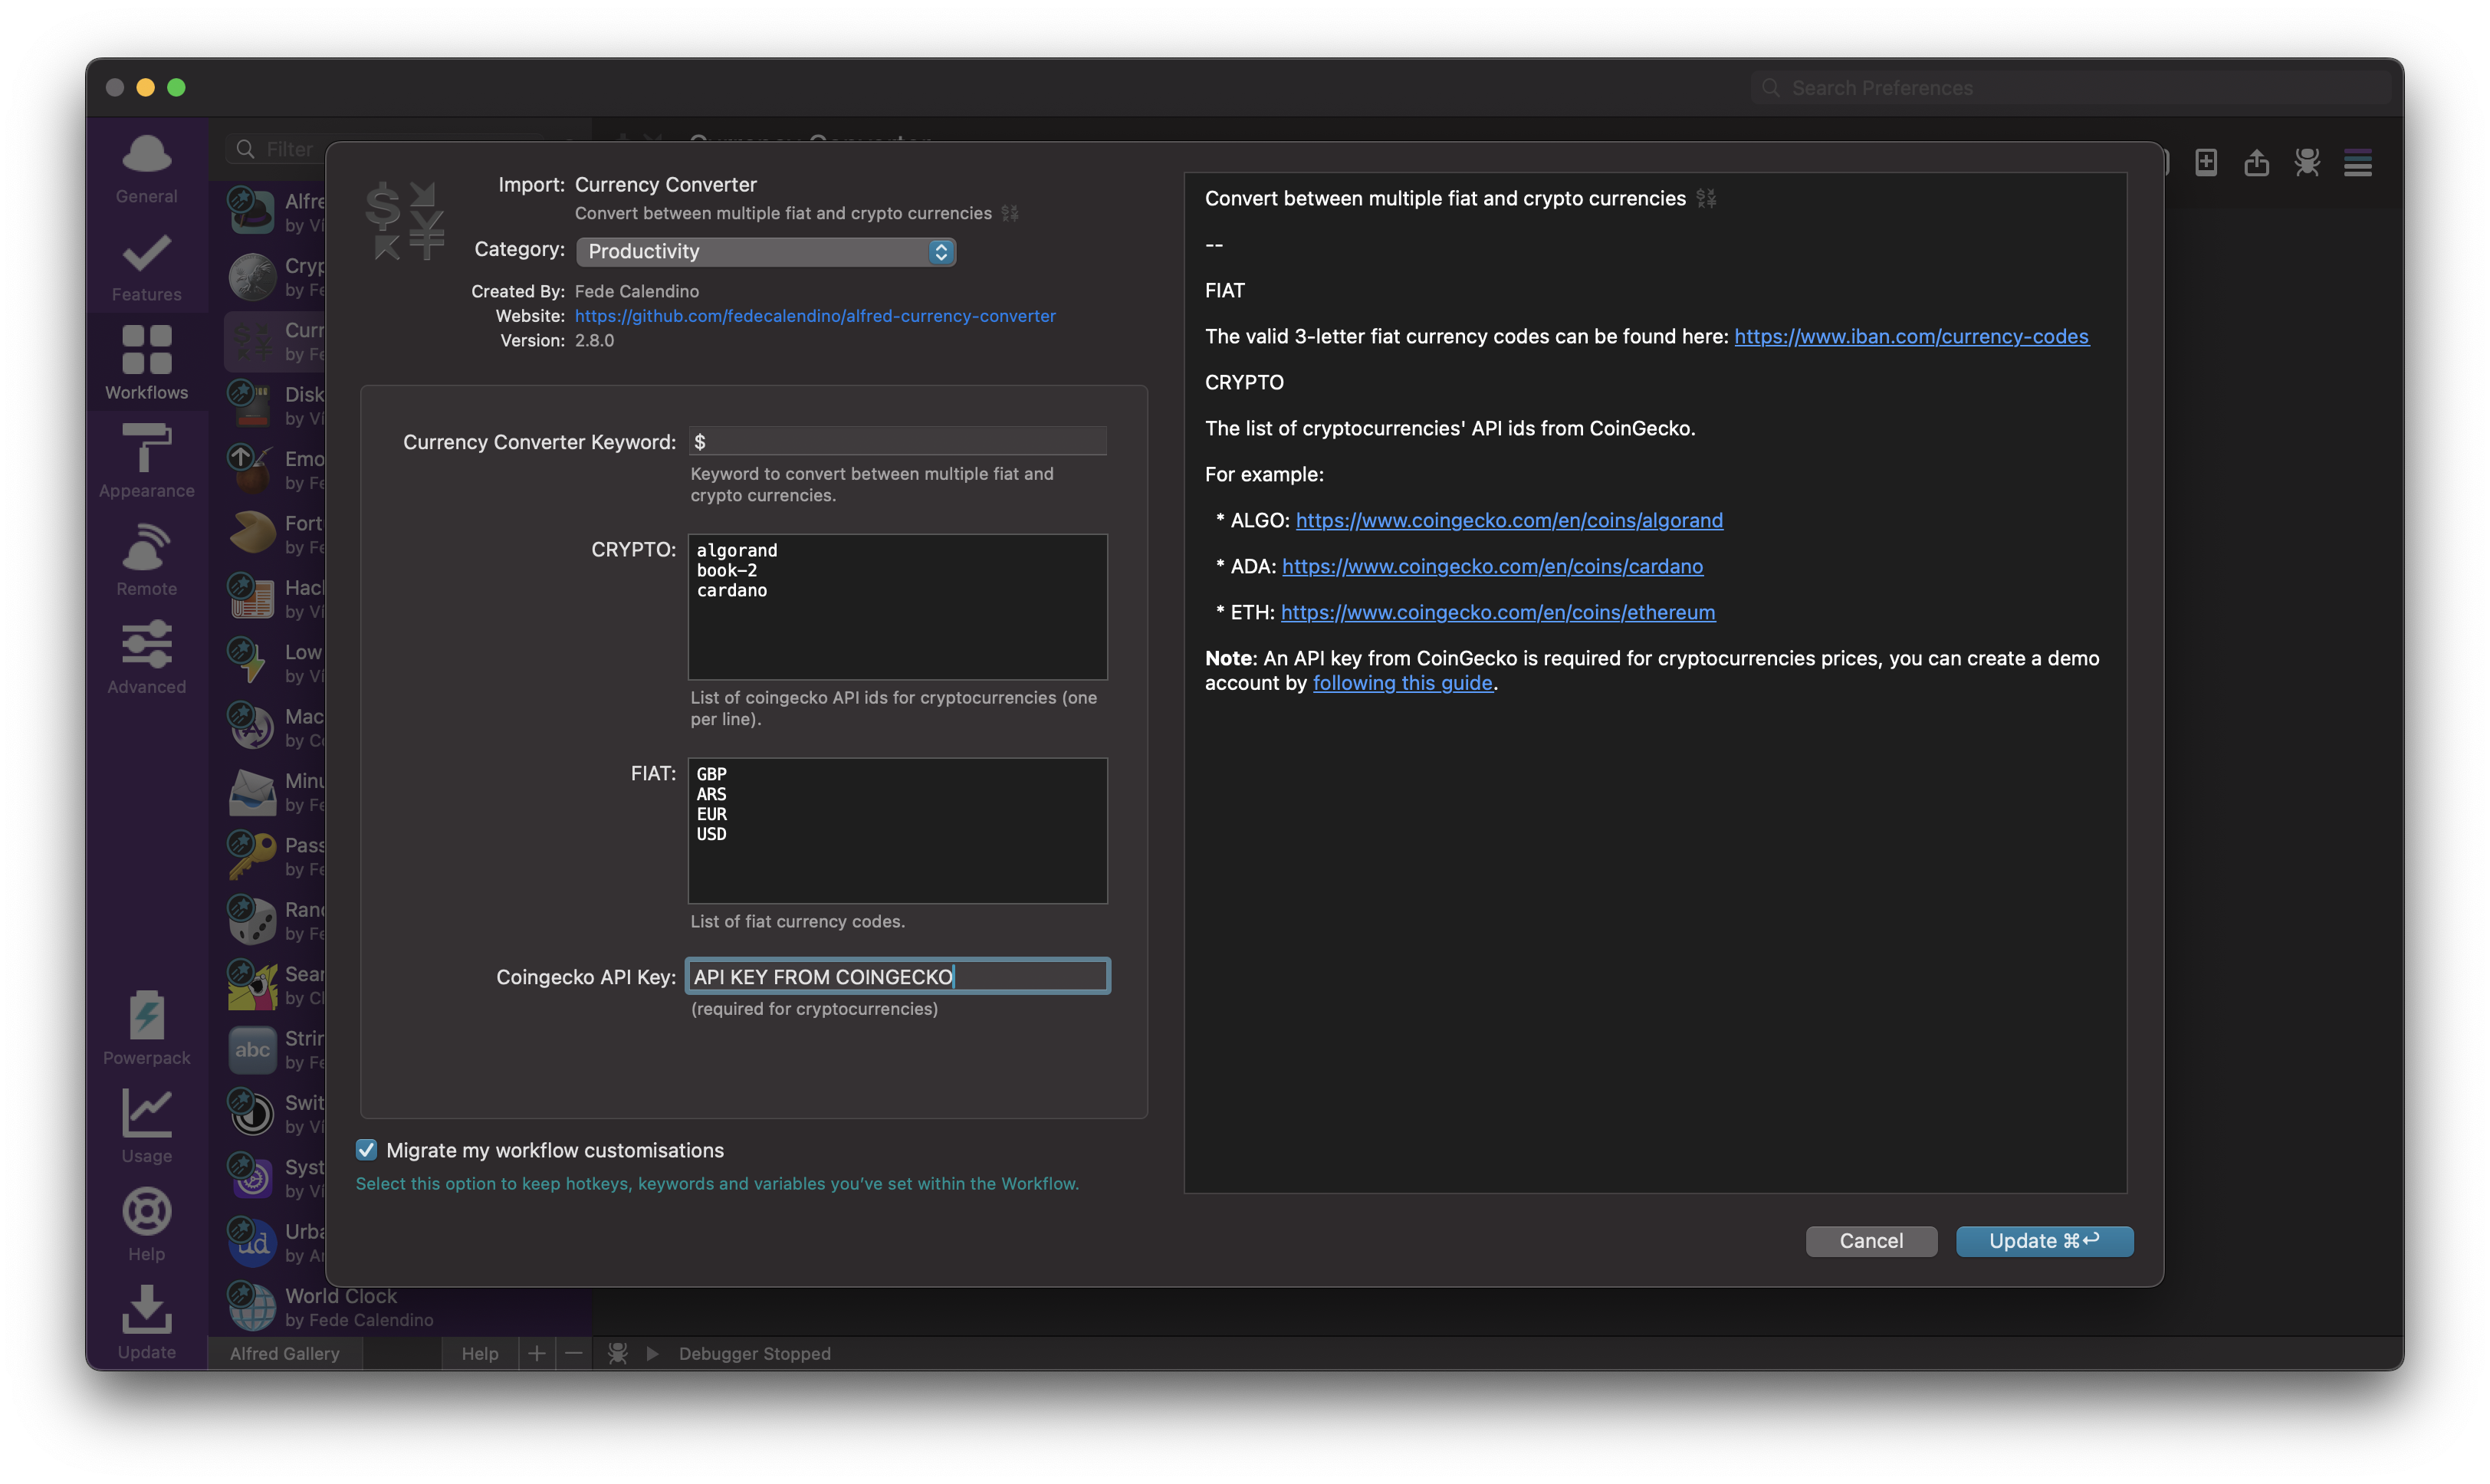Click the Urban Dictionary workflow ud icon
Viewport: 2490px width, 1484px height.
(x=252, y=1242)
